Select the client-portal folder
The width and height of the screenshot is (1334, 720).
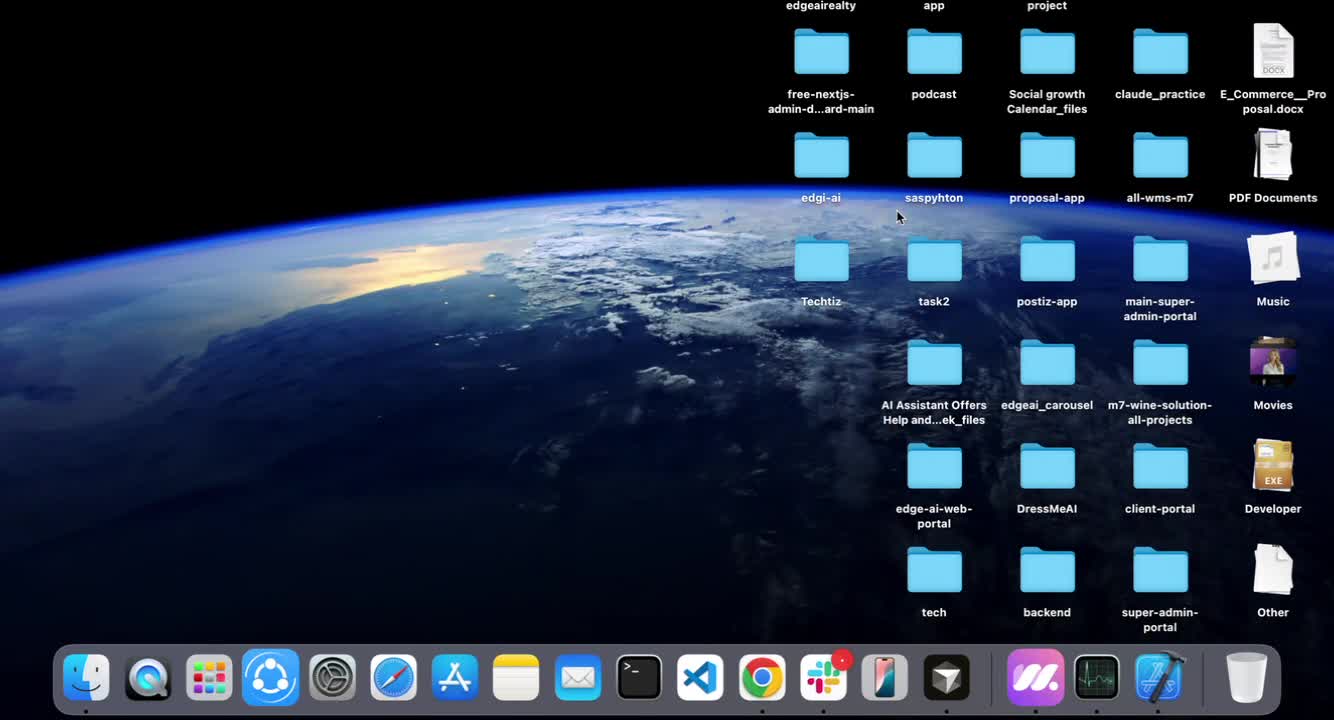(x=1160, y=467)
